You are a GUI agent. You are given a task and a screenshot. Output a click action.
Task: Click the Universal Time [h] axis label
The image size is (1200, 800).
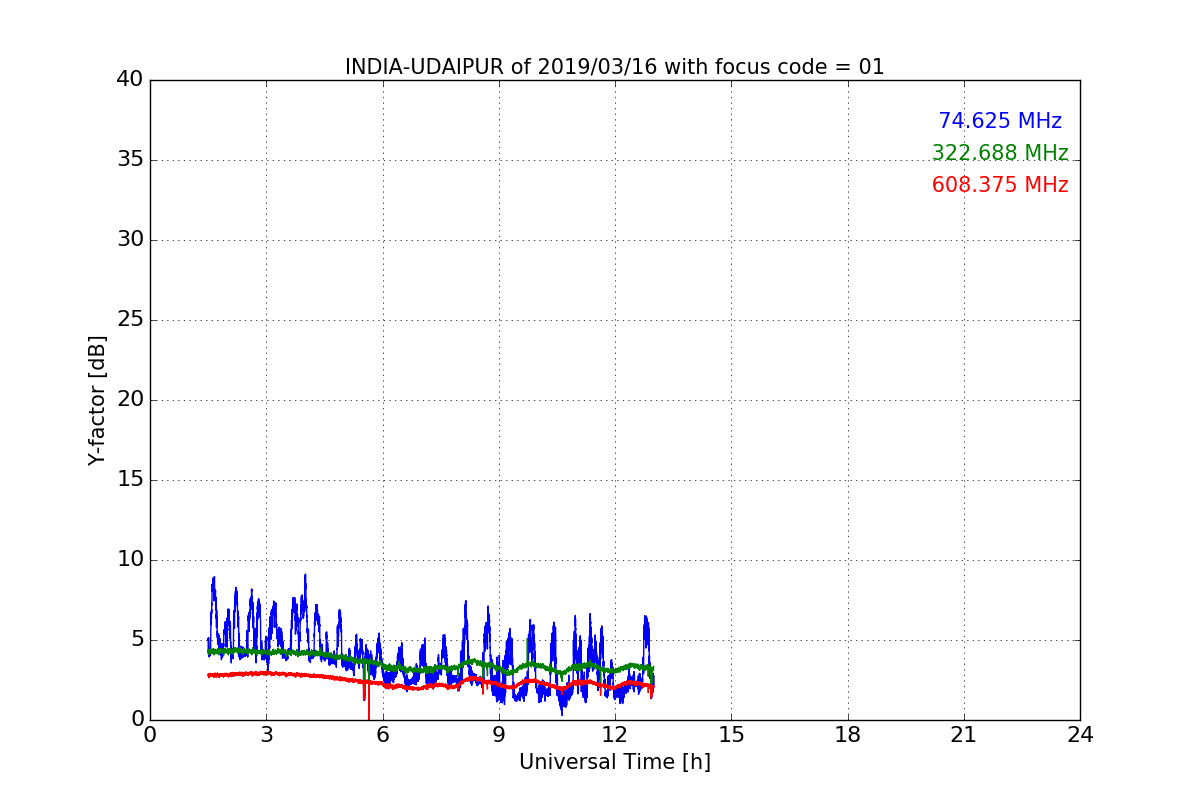[x=614, y=762]
